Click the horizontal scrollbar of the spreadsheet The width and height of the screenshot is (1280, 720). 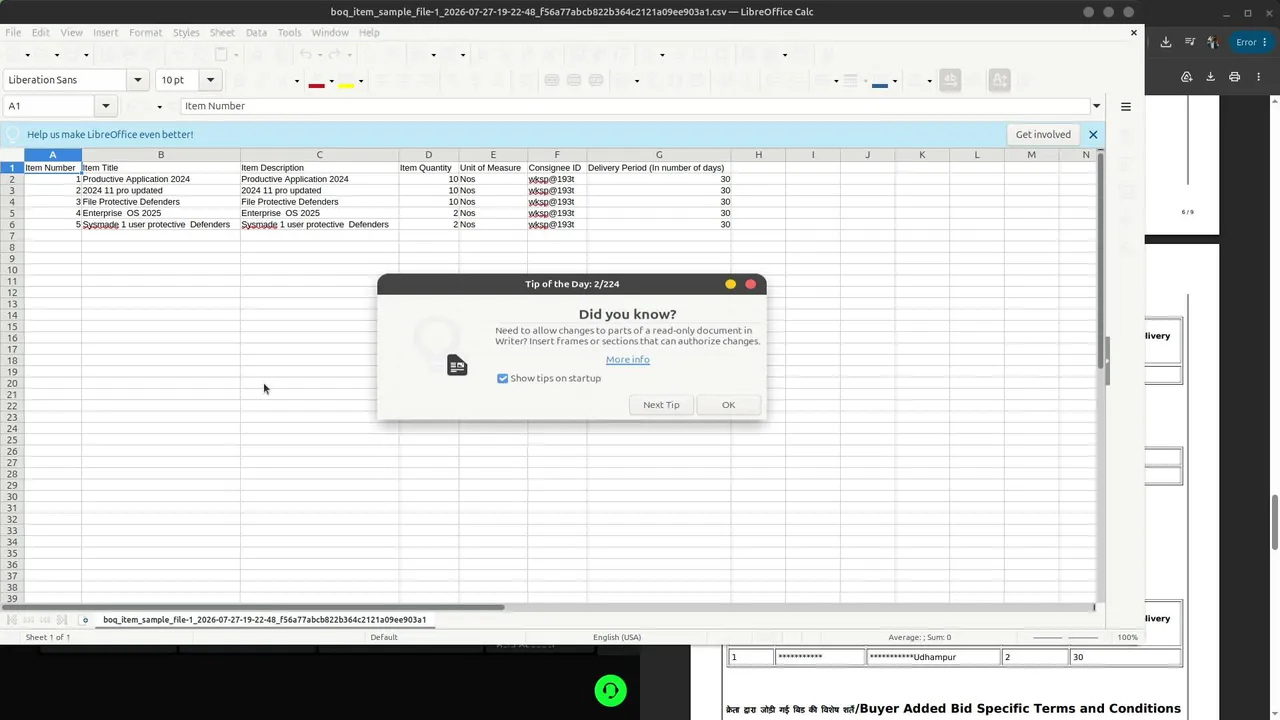point(254,607)
